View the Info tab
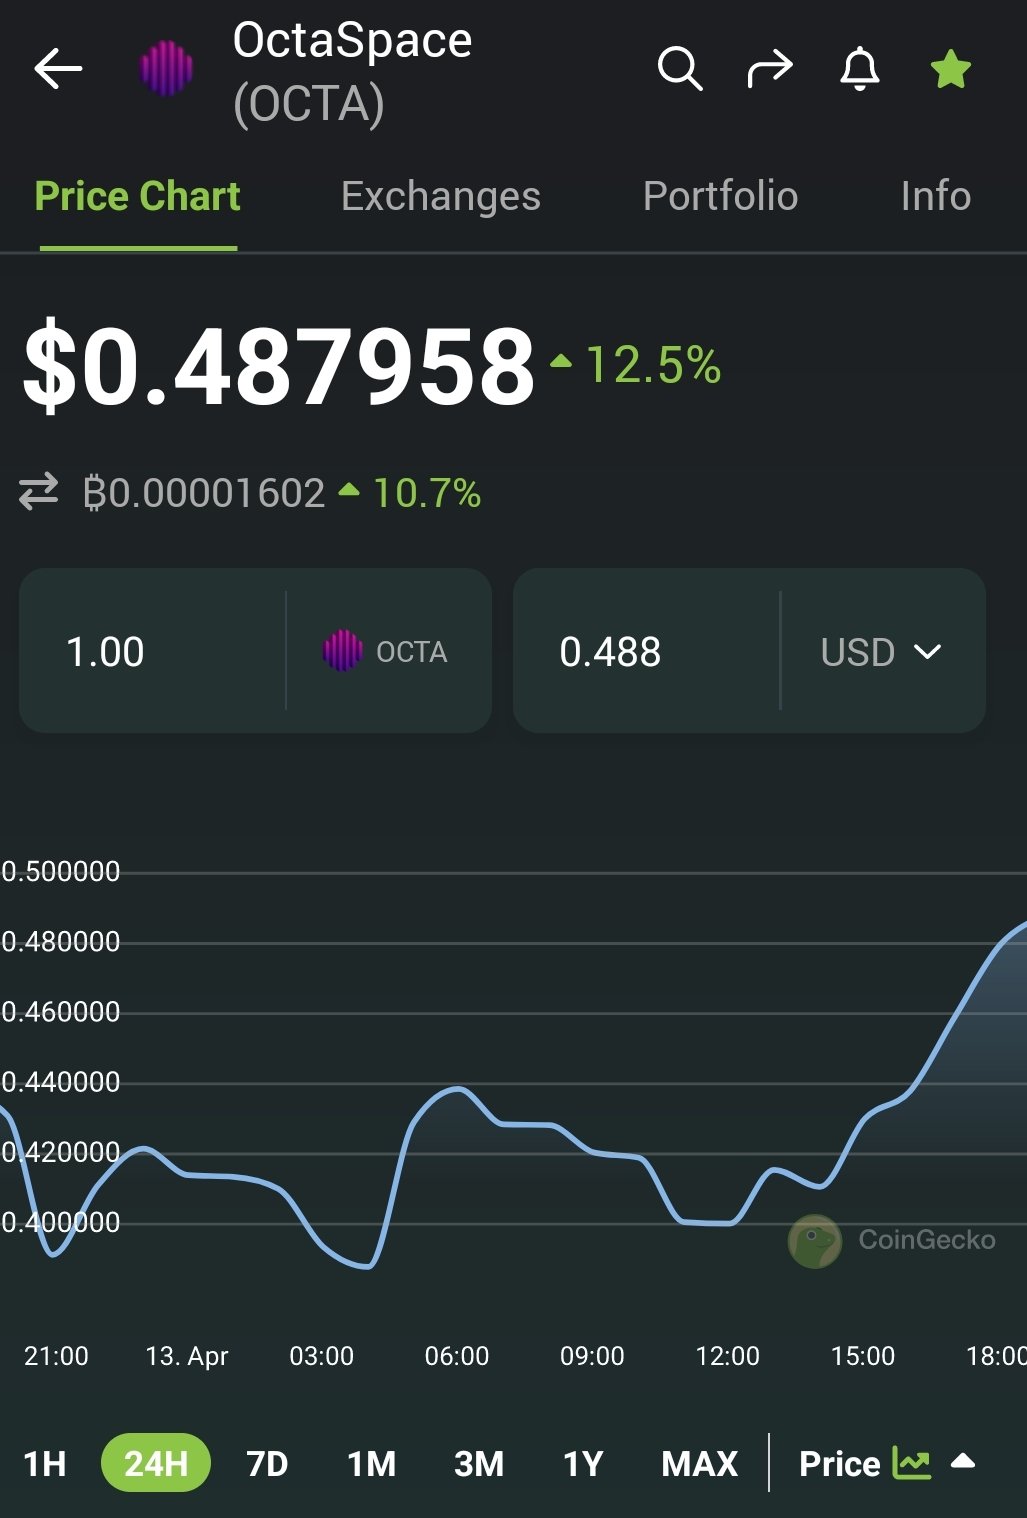Image resolution: width=1027 pixels, height=1518 pixels. pyautogui.click(x=936, y=196)
